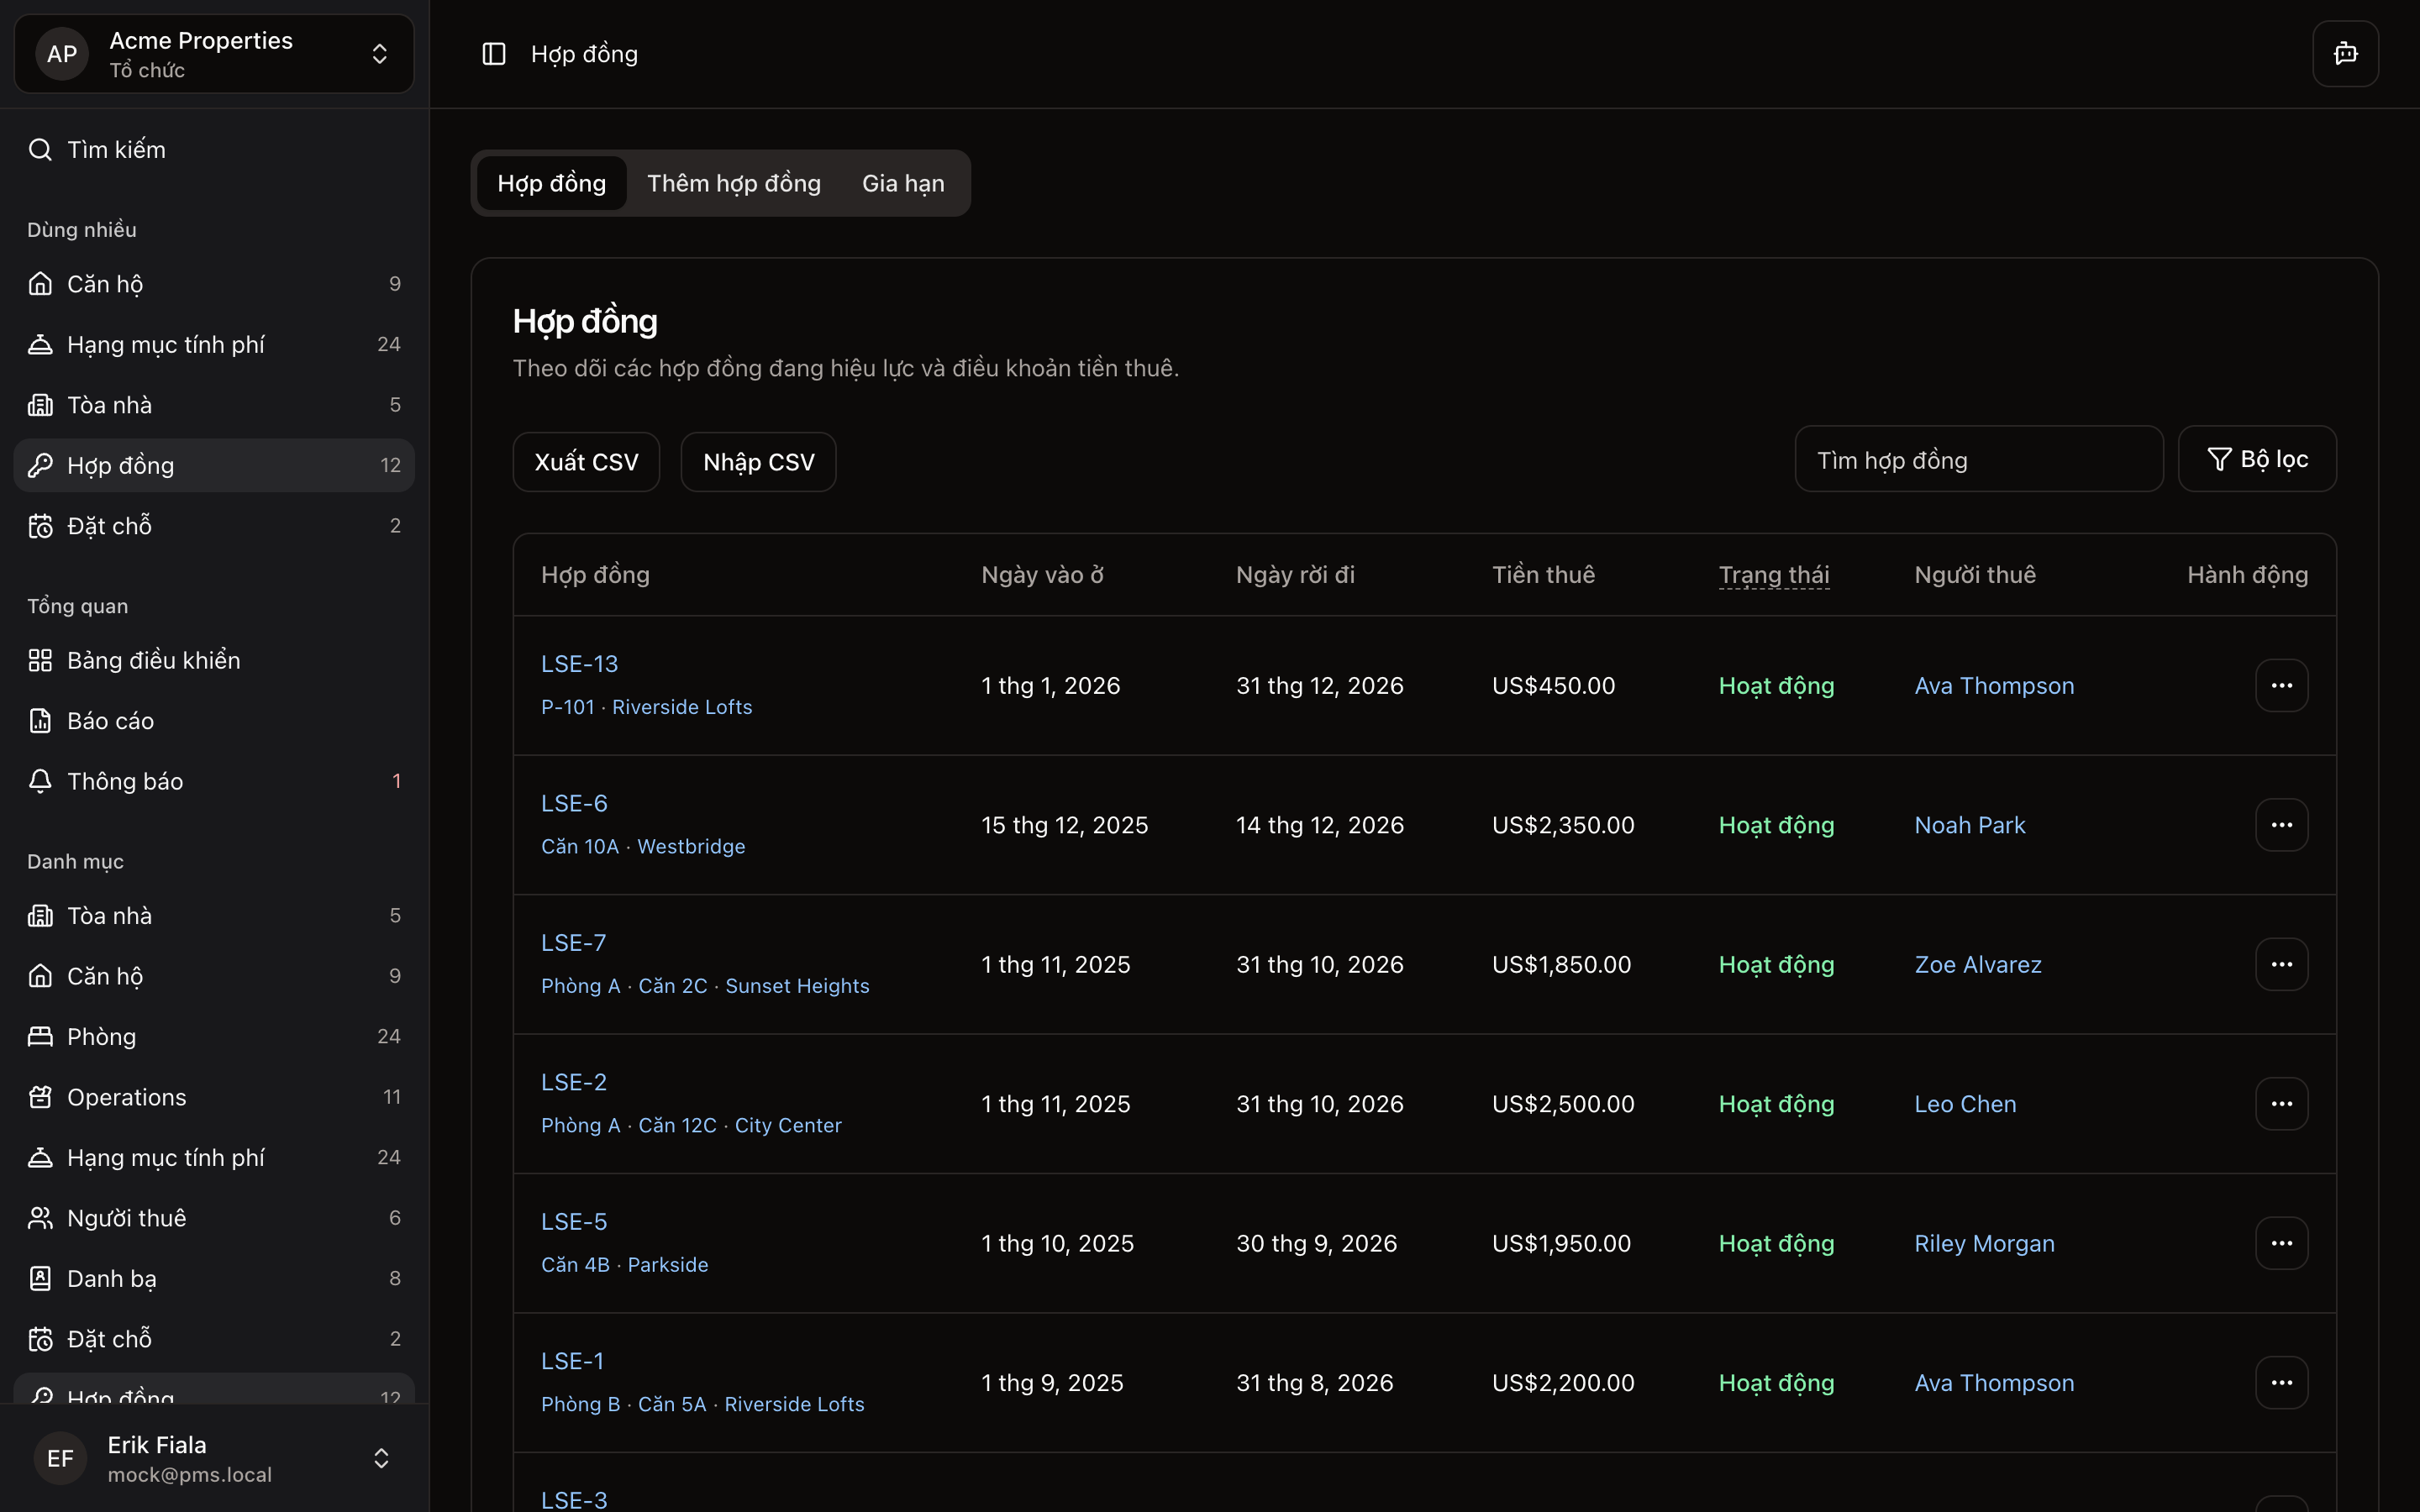Viewport: 2420px width, 1512px height.
Task: Open Noah Park tenant link
Action: [1969, 825]
